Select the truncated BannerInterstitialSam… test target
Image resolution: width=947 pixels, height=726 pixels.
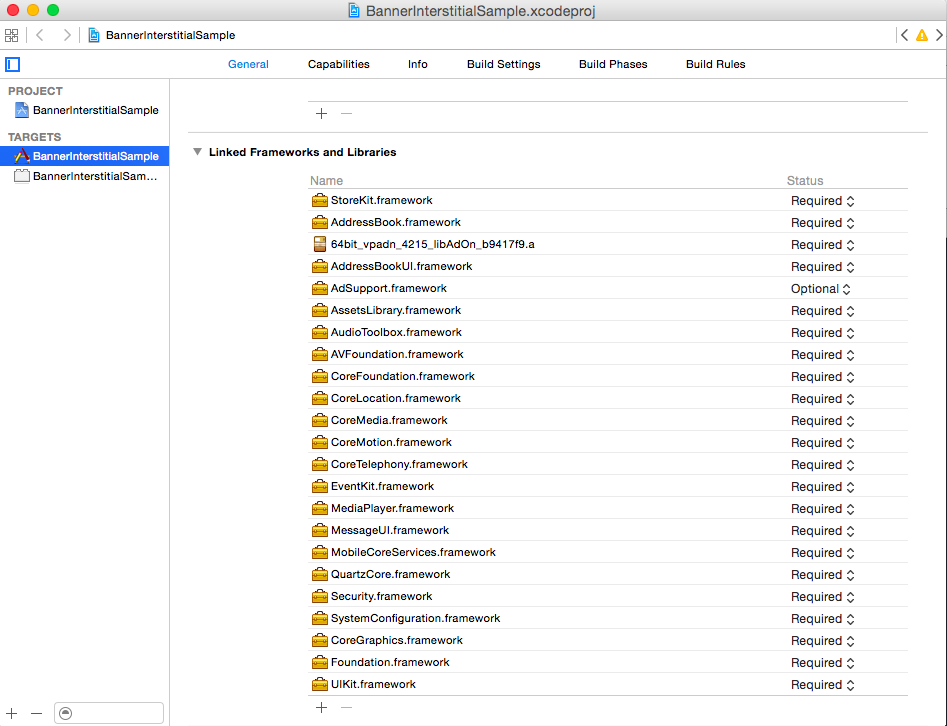85,176
